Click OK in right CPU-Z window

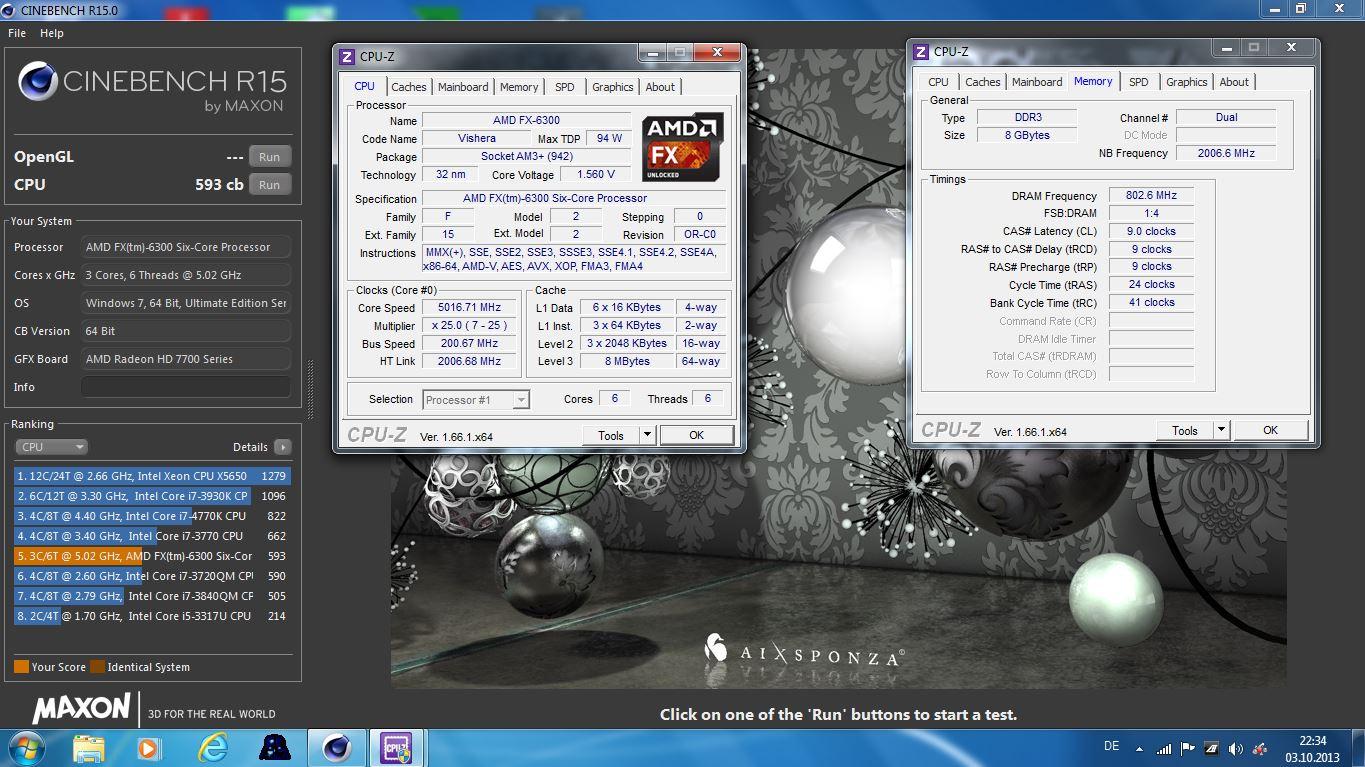[1271, 430]
